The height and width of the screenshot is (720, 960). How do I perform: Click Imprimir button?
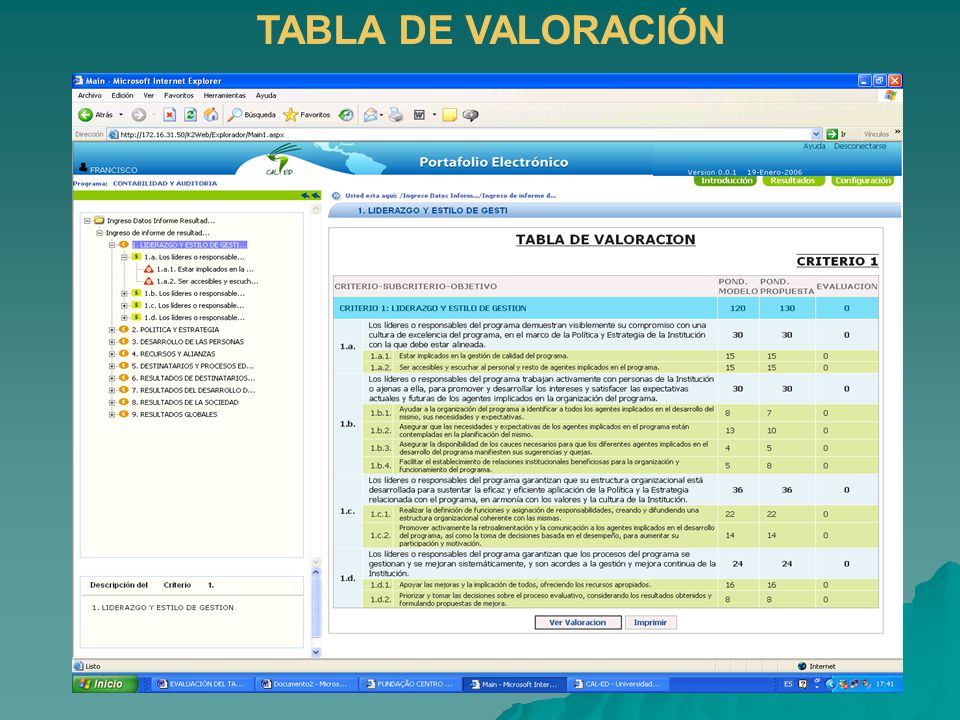point(650,622)
